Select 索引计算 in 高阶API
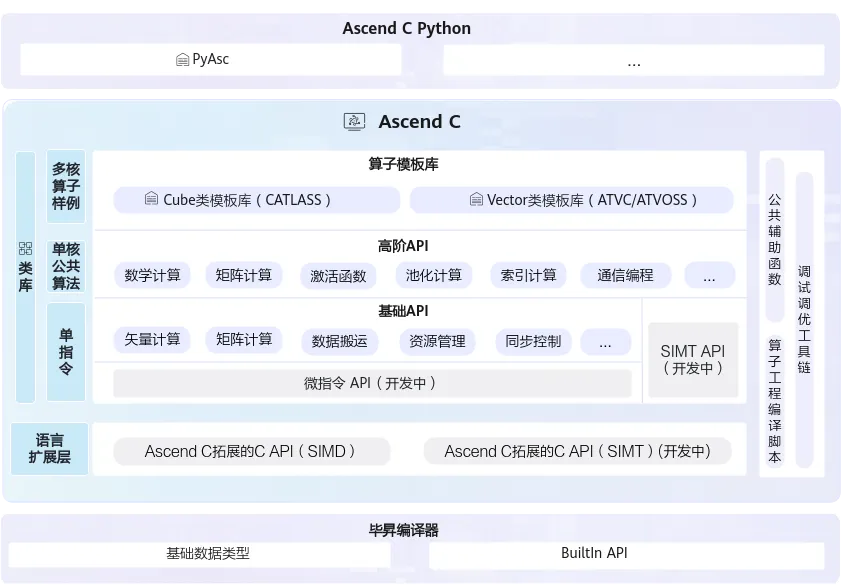 (529, 275)
